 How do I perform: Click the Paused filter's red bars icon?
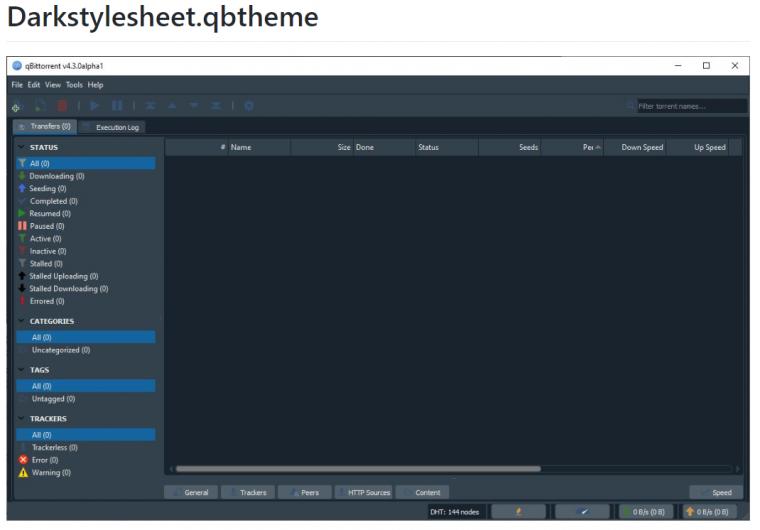[x=22, y=226]
